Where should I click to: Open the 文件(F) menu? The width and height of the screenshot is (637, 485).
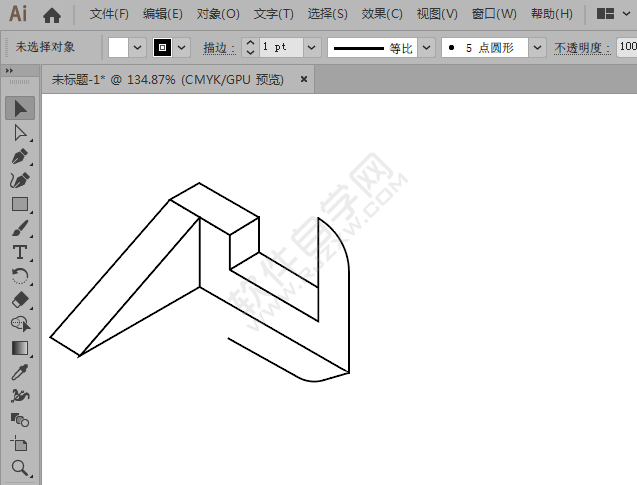coord(109,14)
